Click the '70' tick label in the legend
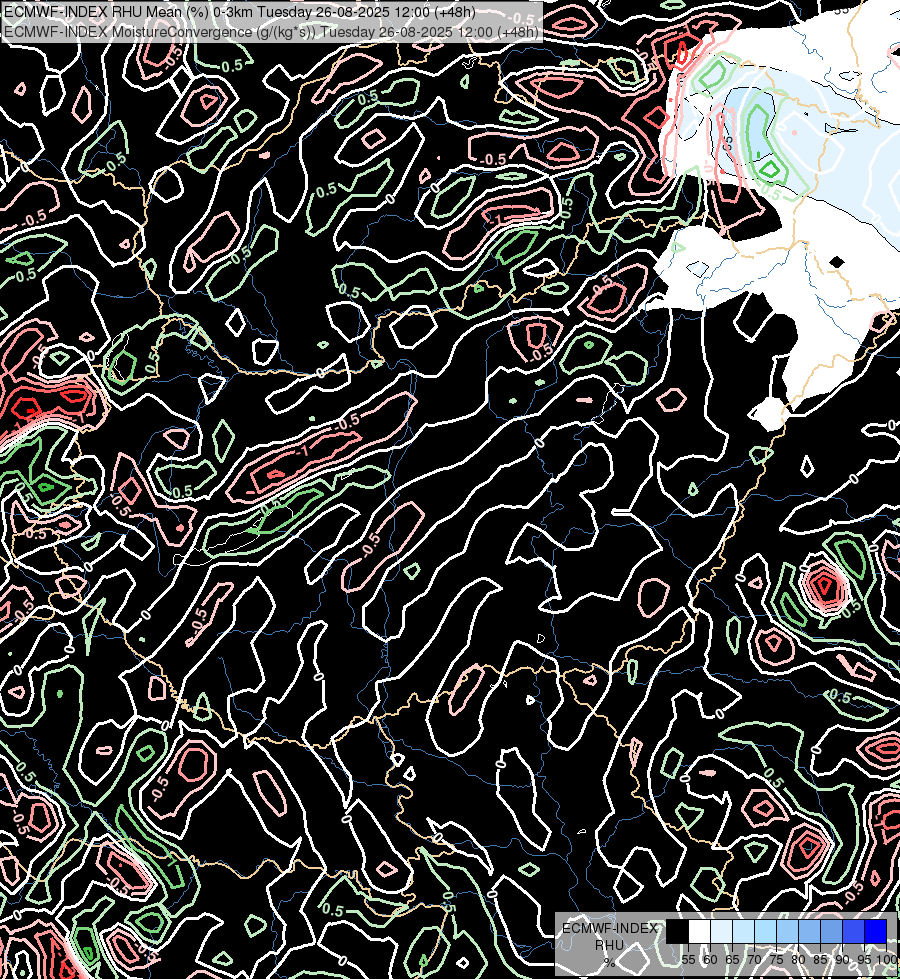900x979 pixels. [754, 960]
